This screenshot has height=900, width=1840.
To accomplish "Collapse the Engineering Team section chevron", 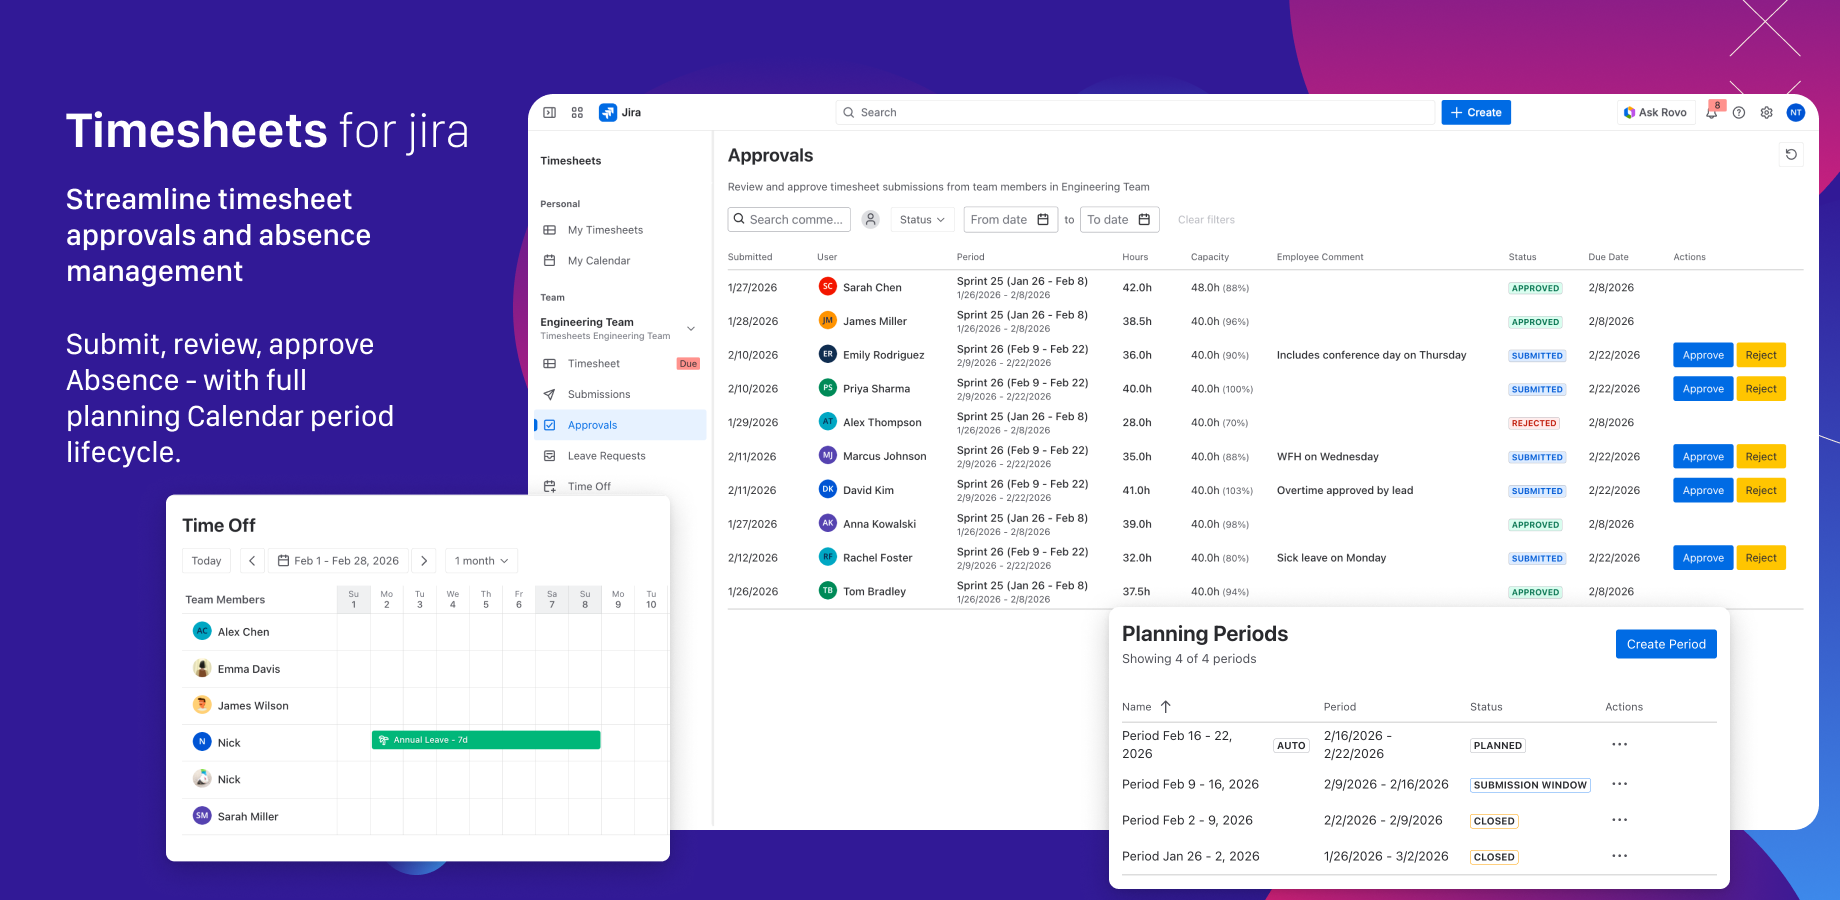I will (690, 328).
